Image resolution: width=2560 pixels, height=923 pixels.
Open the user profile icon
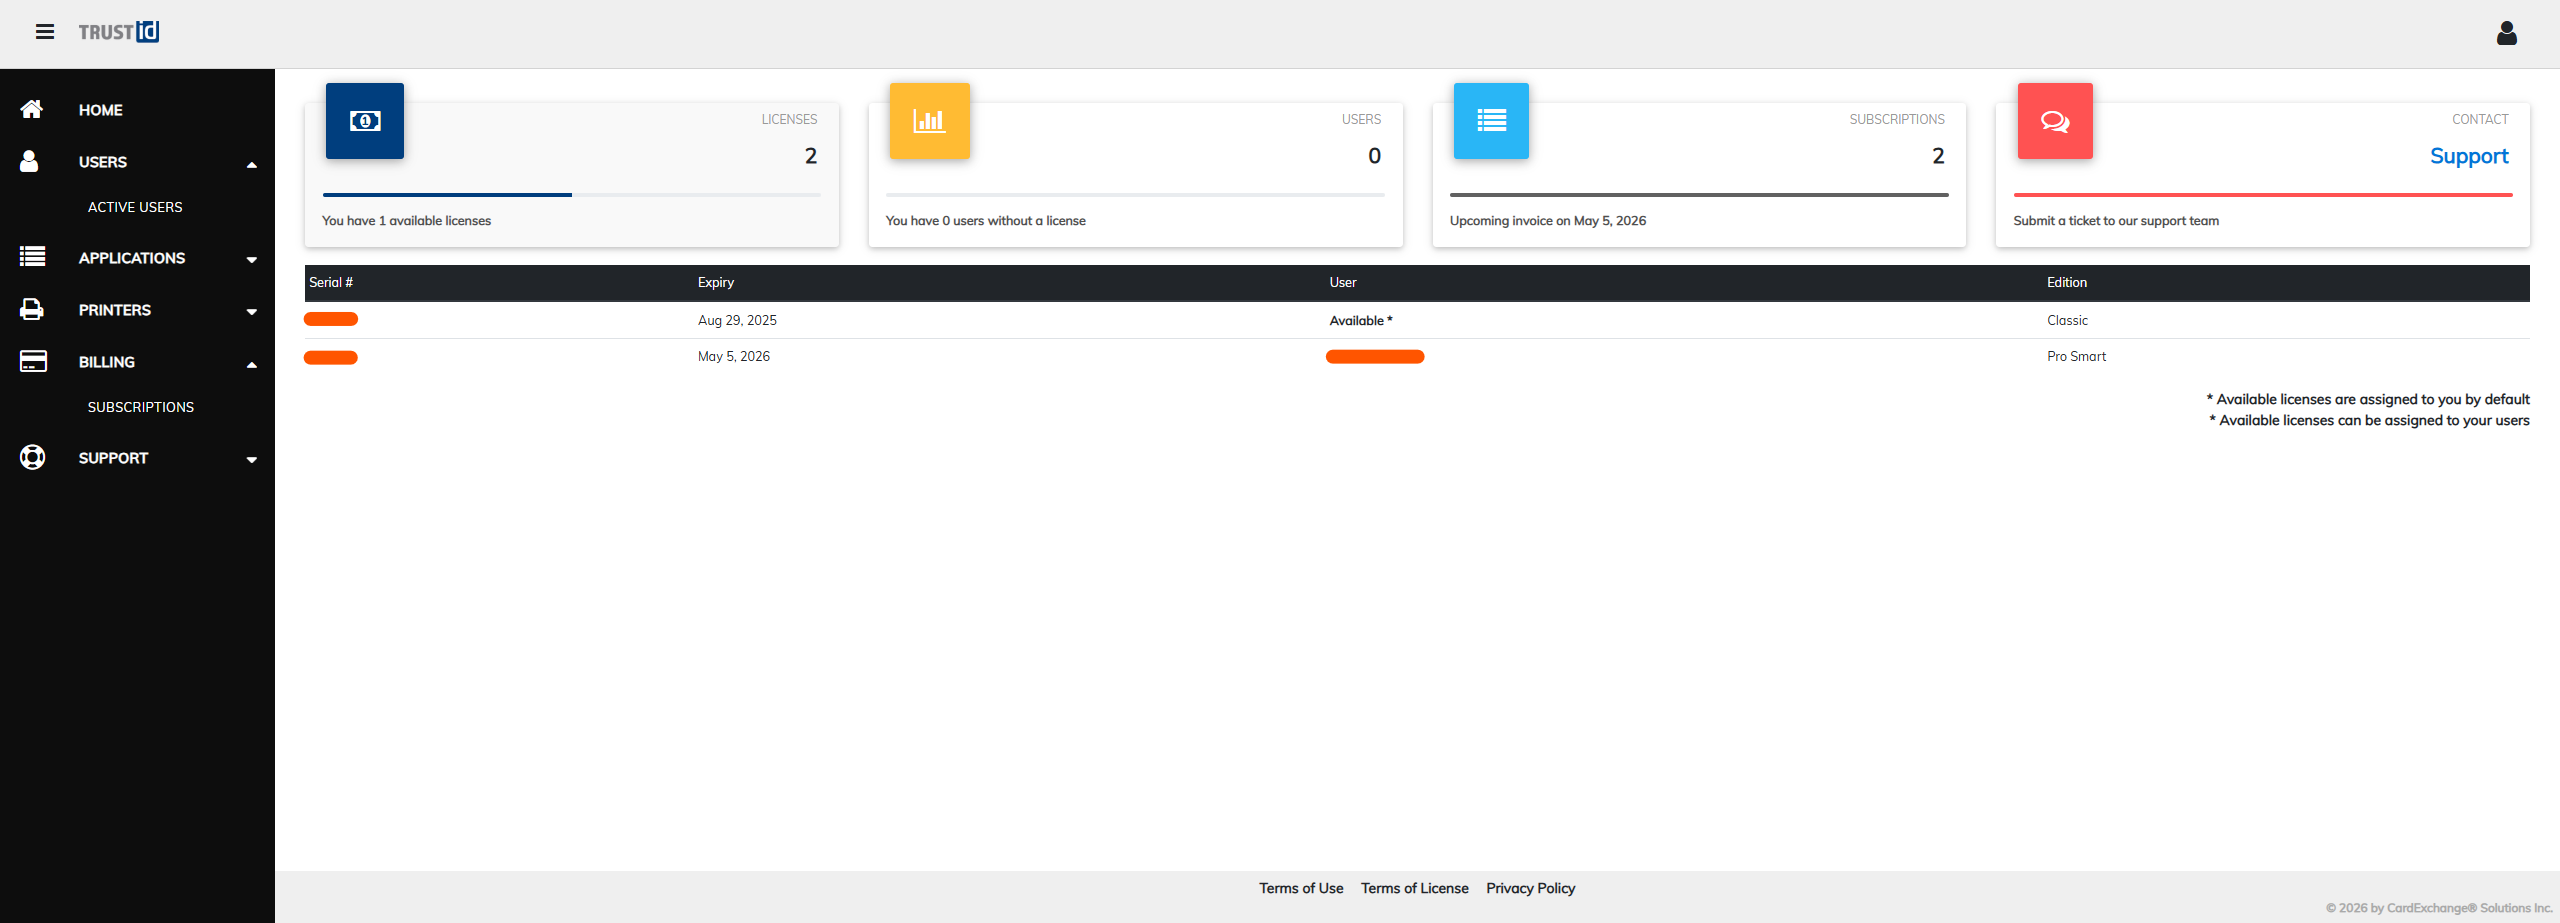[2506, 33]
